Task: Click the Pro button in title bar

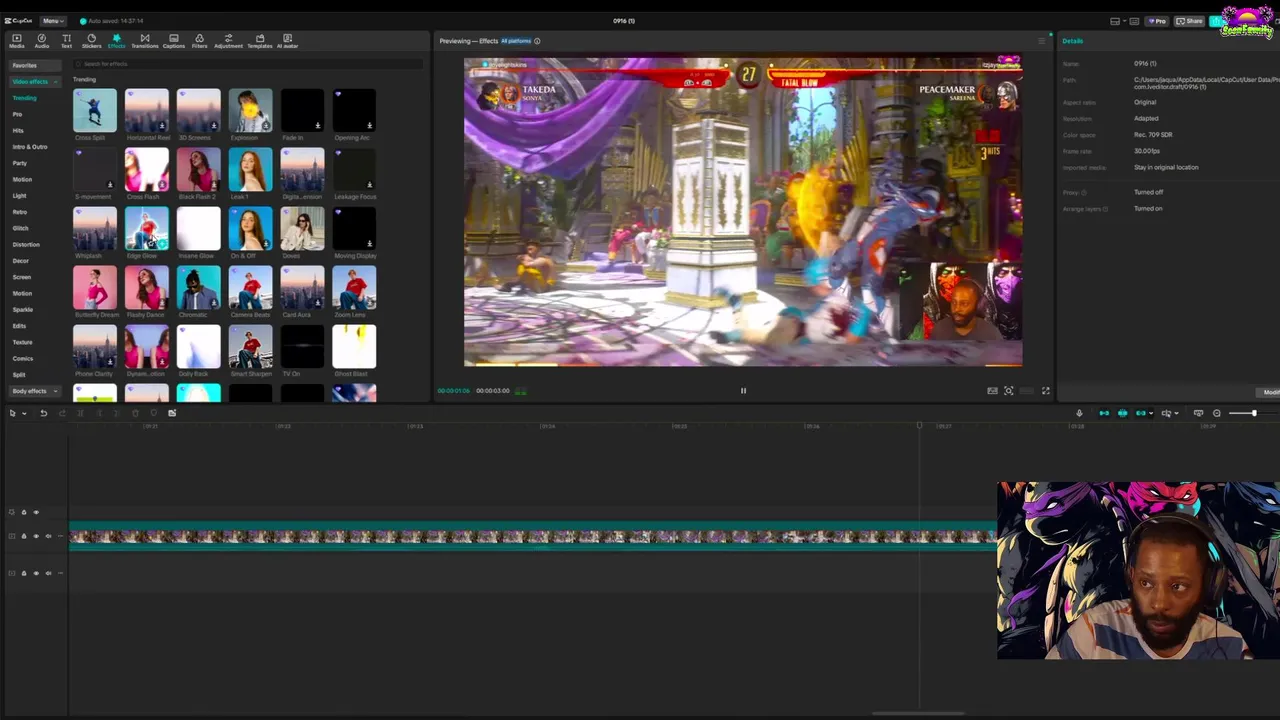Action: pyautogui.click(x=1157, y=21)
